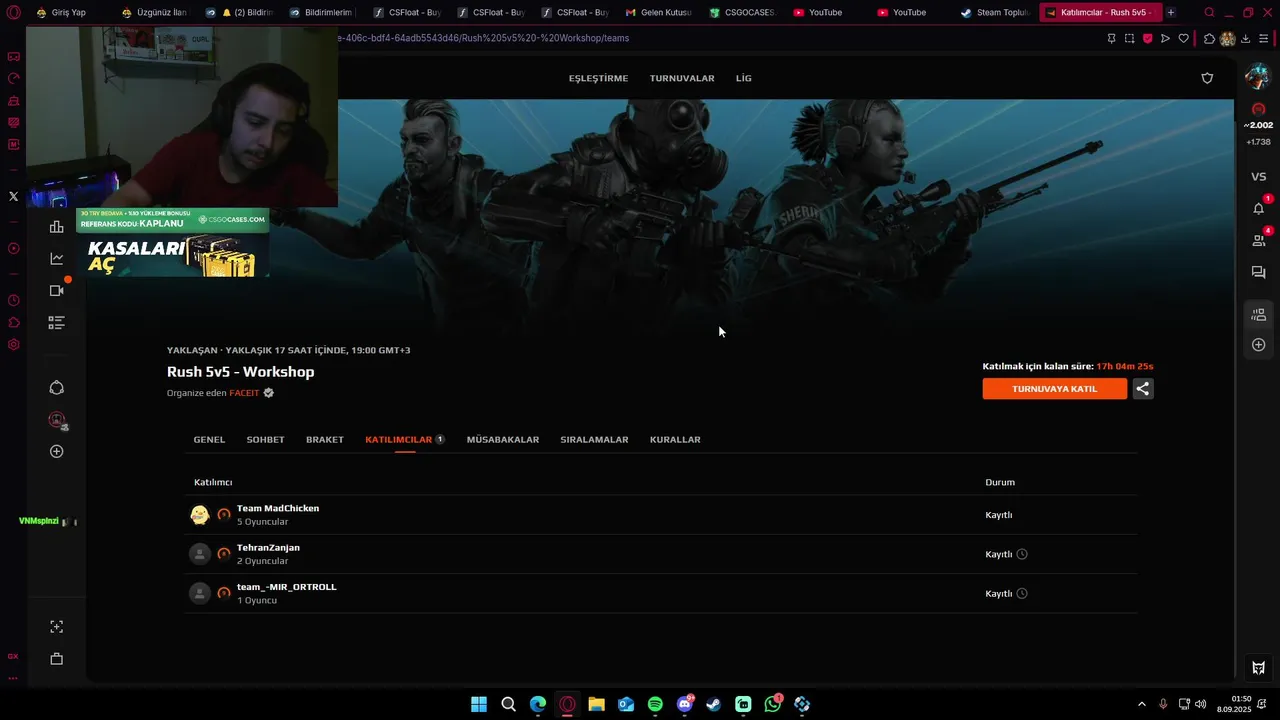Open the TehranZanjan team entry
Screen dimensions: 1280x720
point(661,554)
